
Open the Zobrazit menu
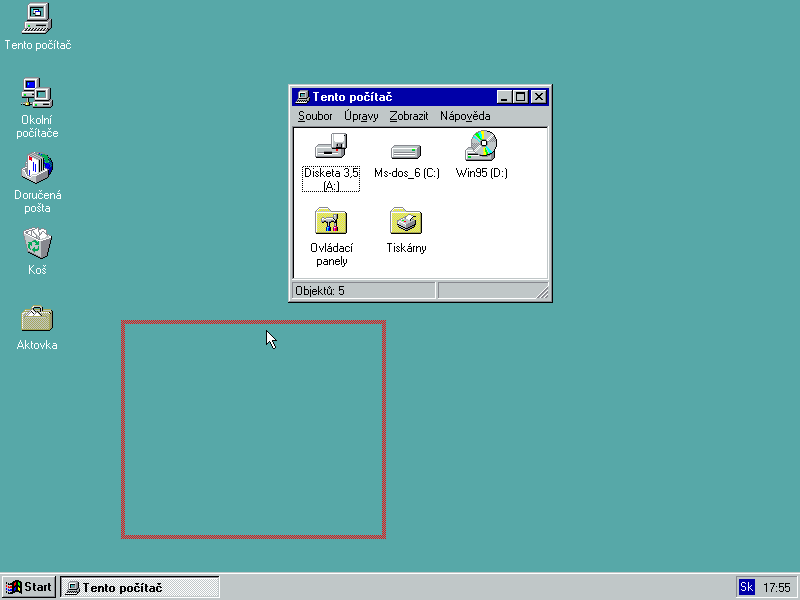[409, 116]
